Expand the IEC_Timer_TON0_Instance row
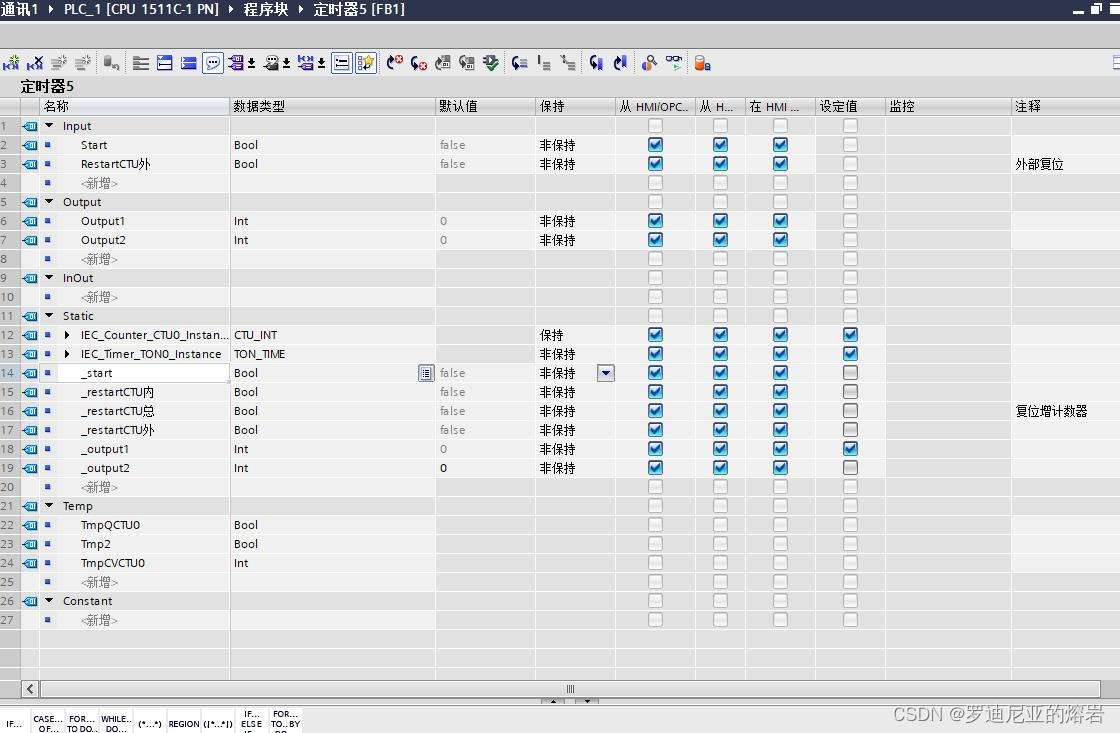The height and width of the screenshot is (733, 1120). 67,354
